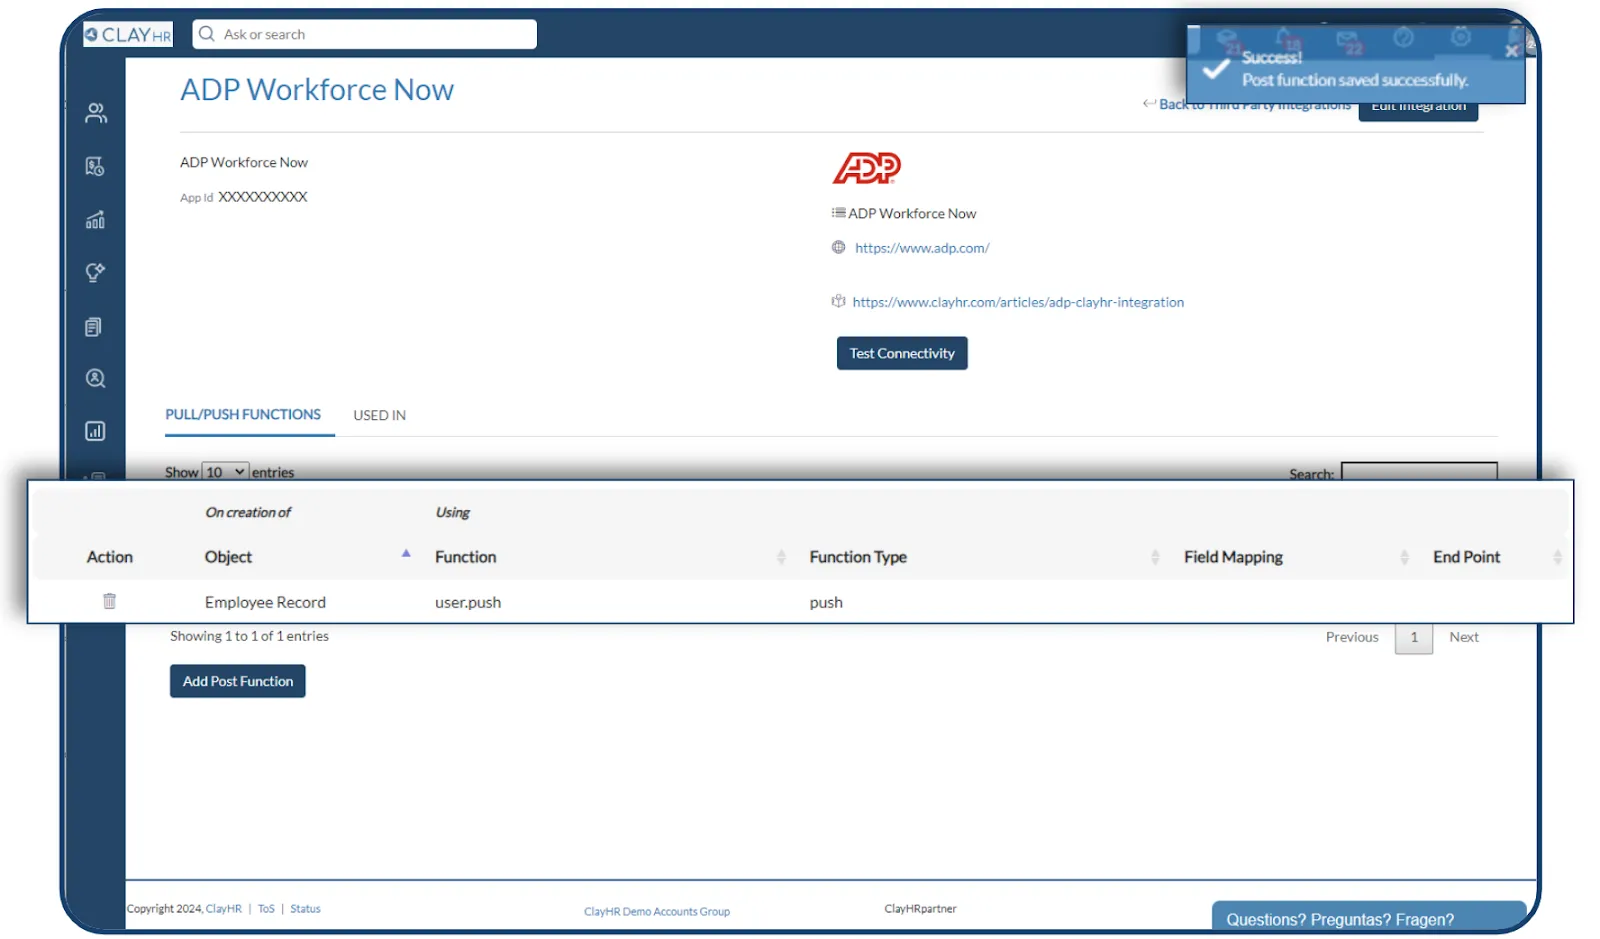Select page 1 in pagination
1600x939 pixels.
point(1414,637)
